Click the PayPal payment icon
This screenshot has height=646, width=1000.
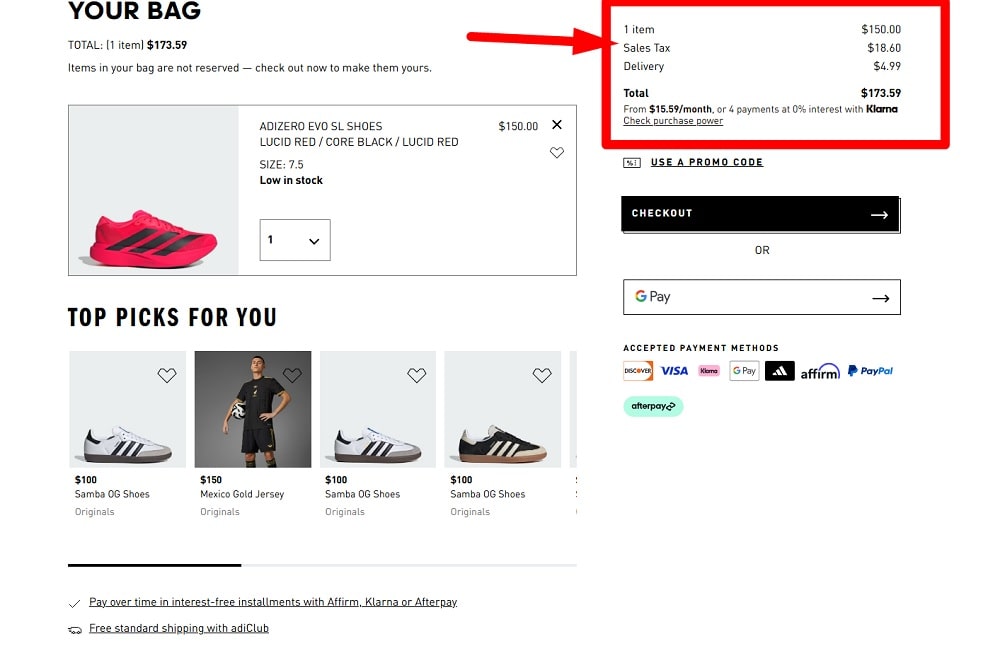pos(870,371)
